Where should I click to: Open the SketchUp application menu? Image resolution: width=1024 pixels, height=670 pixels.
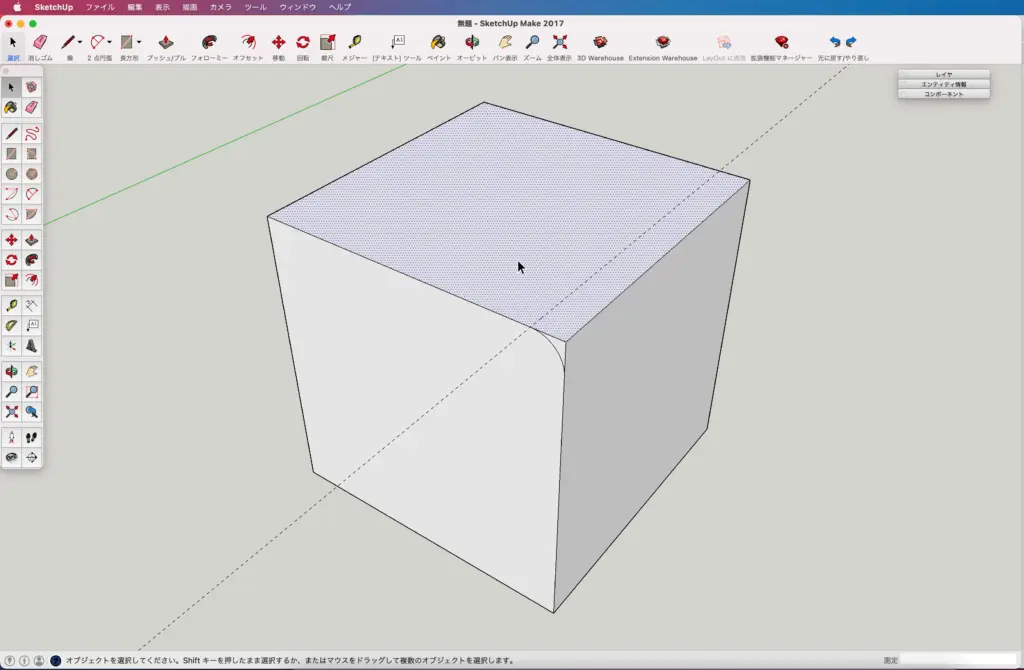[x=54, y=7]
